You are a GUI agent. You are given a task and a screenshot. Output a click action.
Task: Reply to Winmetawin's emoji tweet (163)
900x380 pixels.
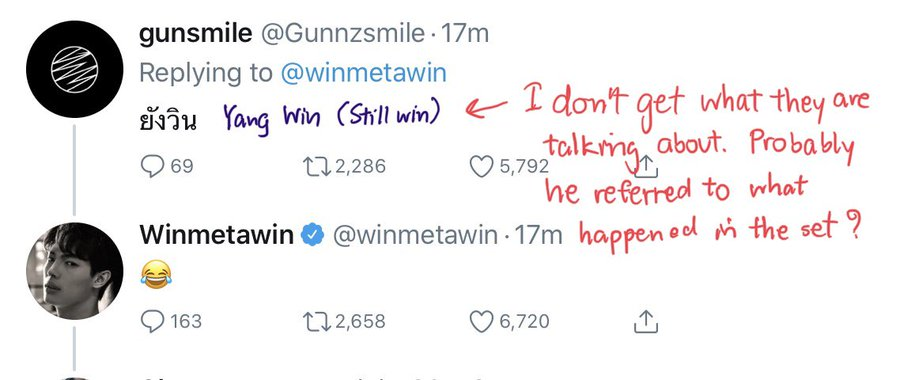pos(171,321)
